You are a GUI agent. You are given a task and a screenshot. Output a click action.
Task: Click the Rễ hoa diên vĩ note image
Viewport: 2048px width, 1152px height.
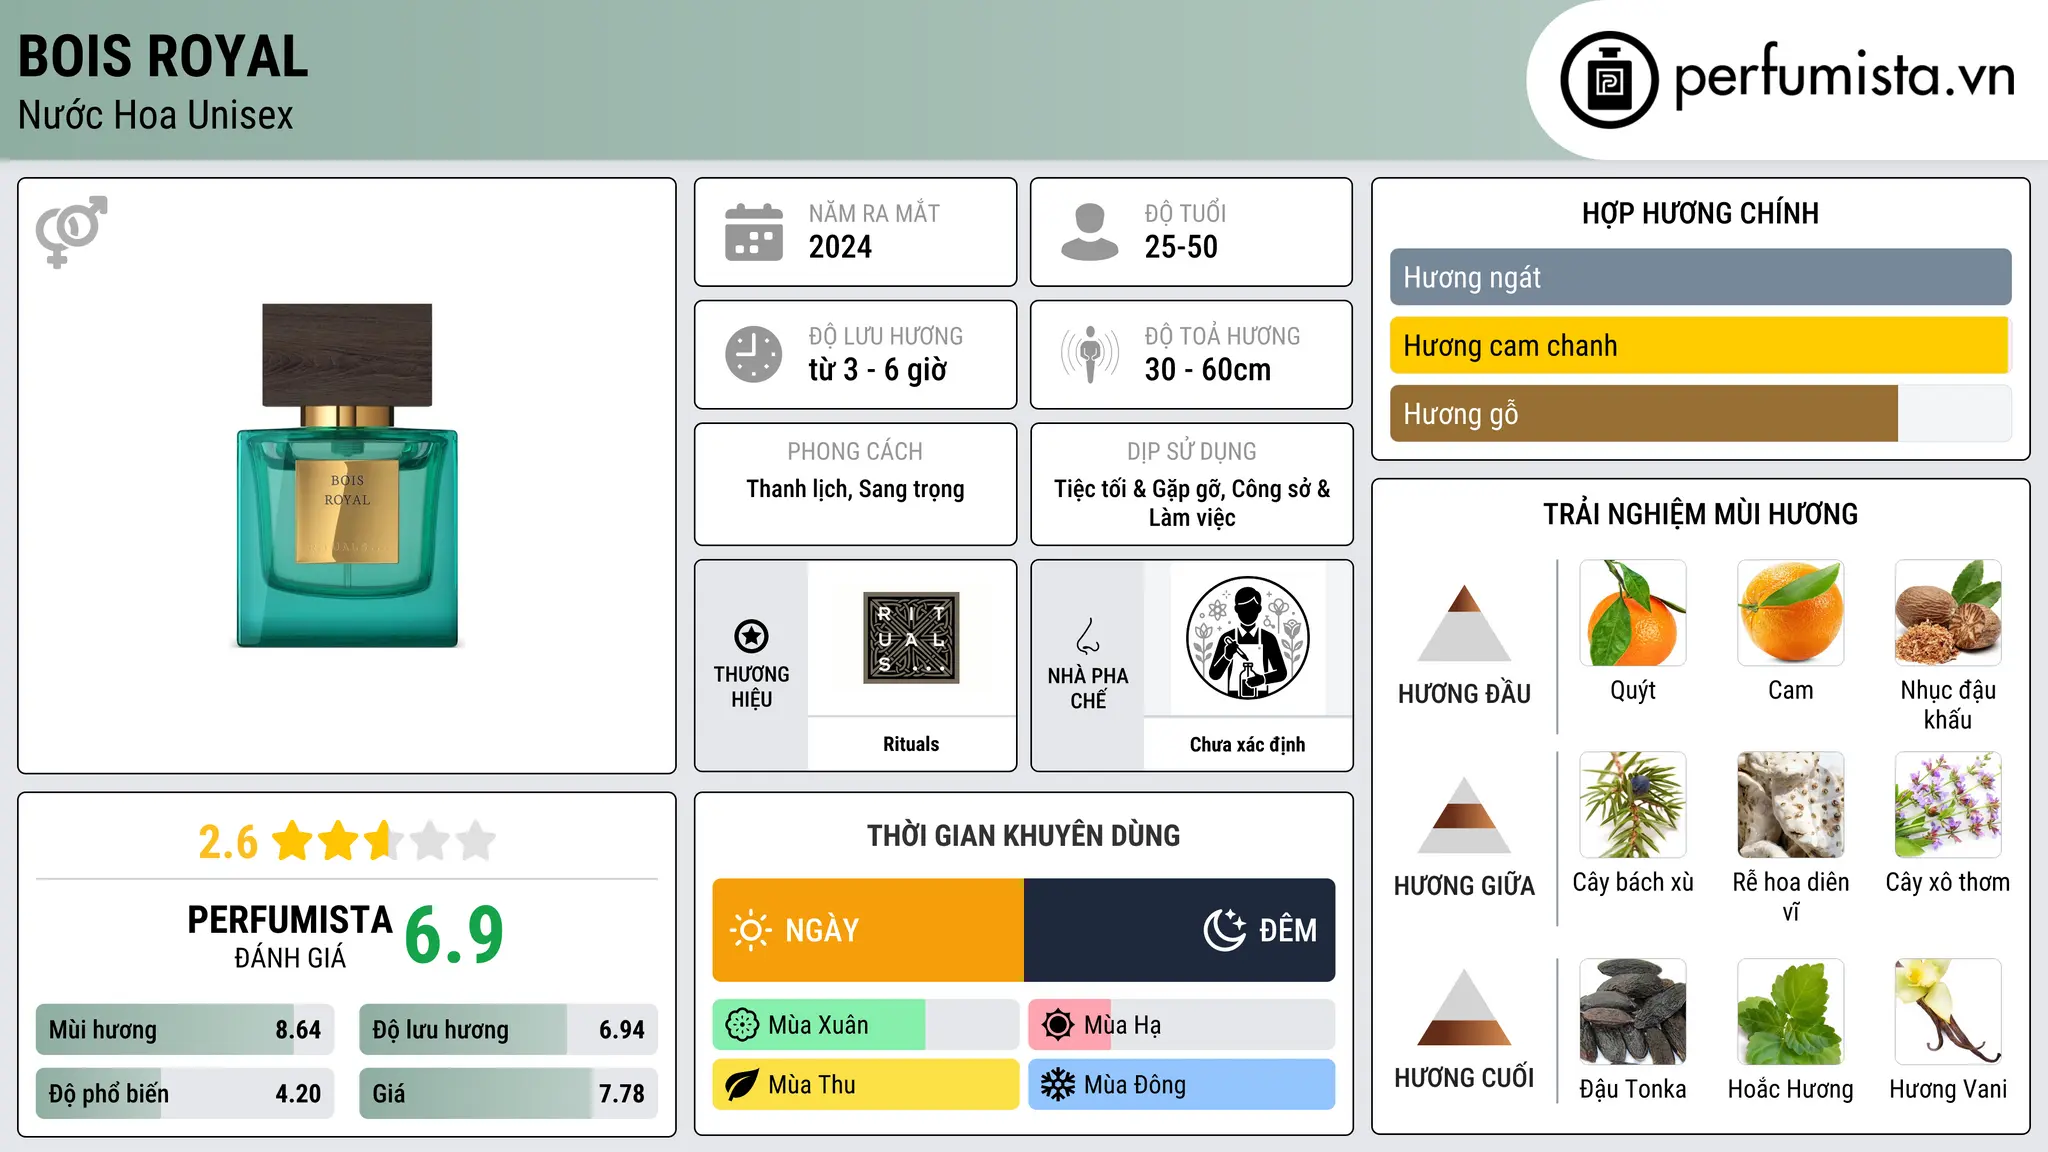click(1790, 805)
